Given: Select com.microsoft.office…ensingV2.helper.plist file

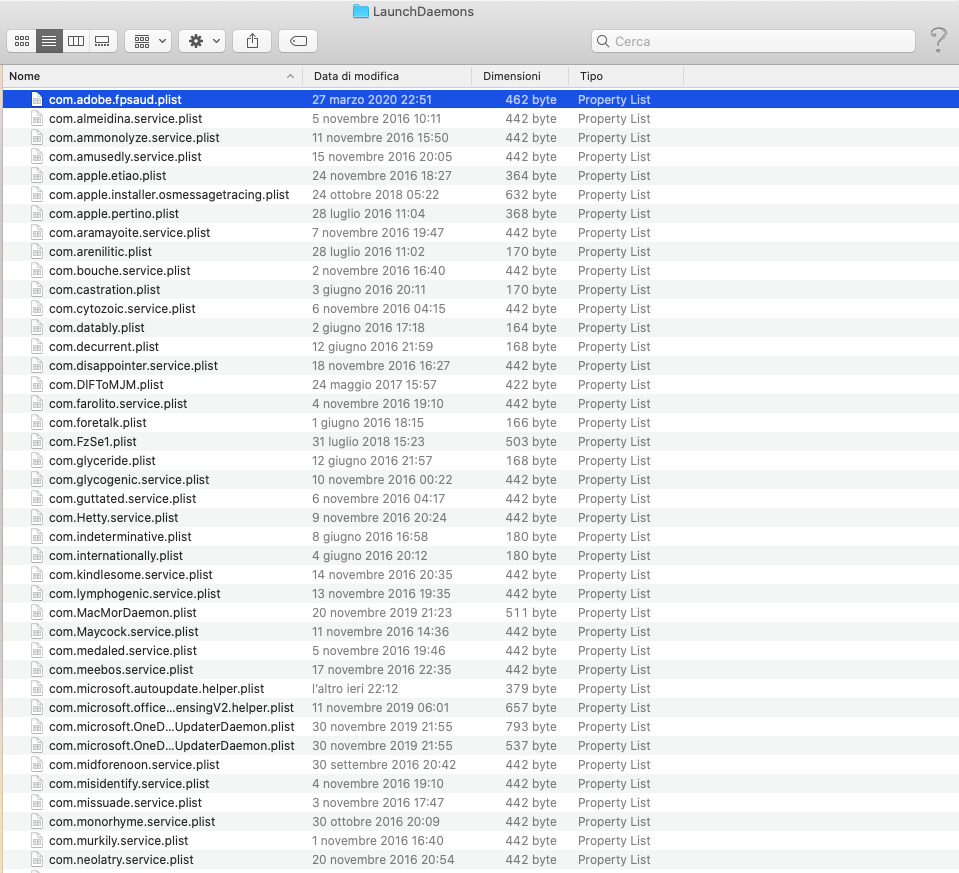Looking at the screenshot, I should pyautogui.click(x=171, y=707).
